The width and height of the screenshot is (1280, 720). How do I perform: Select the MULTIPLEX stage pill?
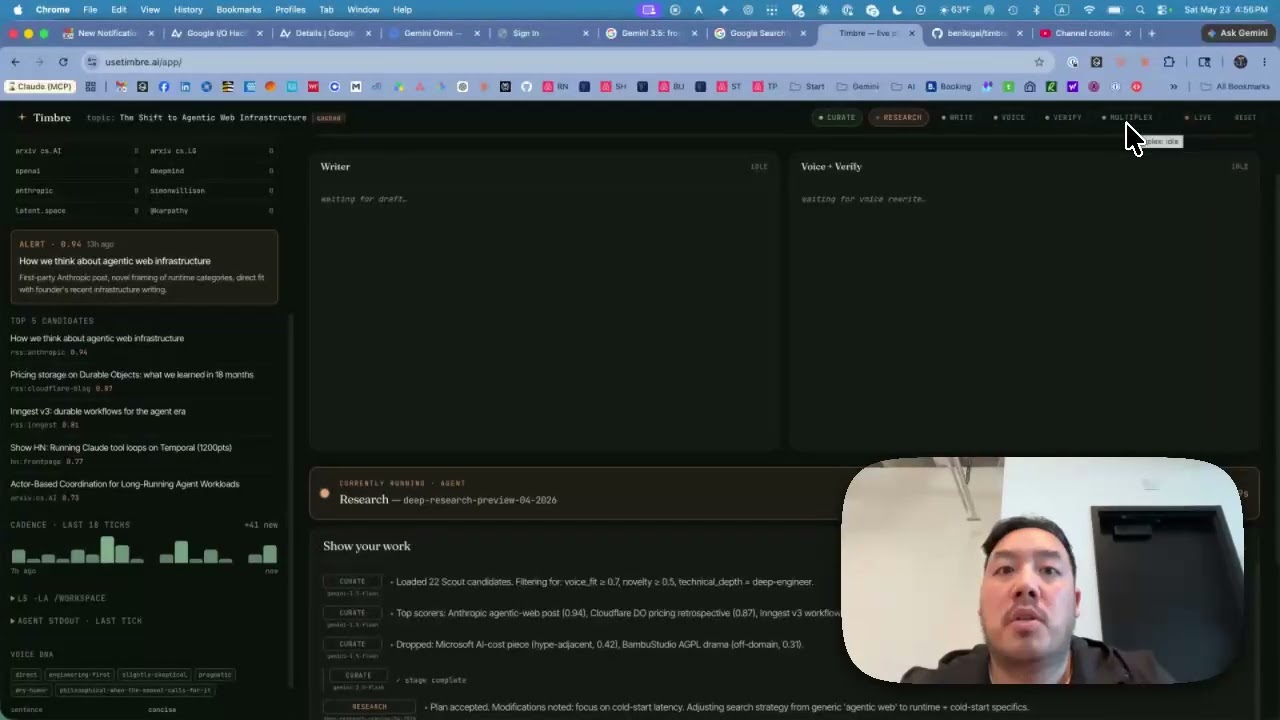[1127, 118]
